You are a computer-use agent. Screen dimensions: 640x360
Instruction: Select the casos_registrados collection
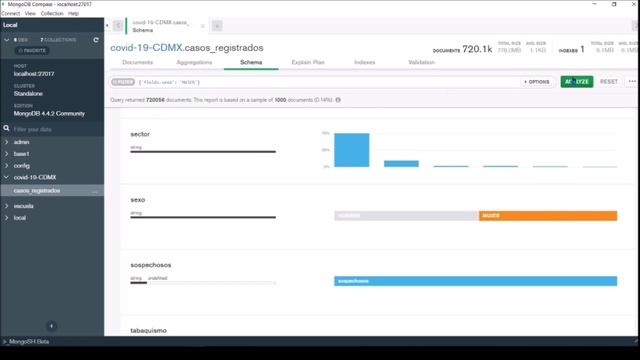[37, 191]
